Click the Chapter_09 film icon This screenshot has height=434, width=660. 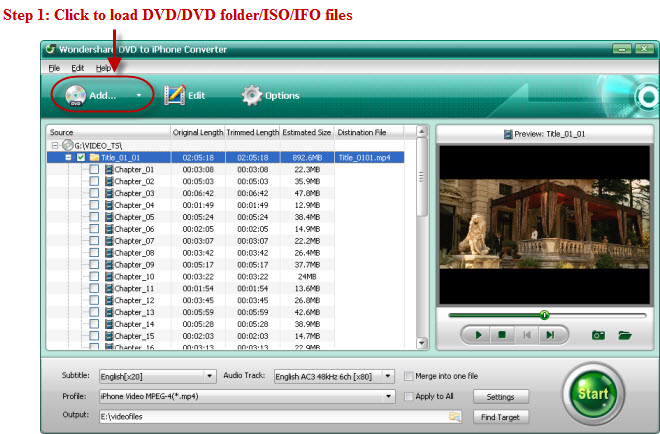point(109,264)
